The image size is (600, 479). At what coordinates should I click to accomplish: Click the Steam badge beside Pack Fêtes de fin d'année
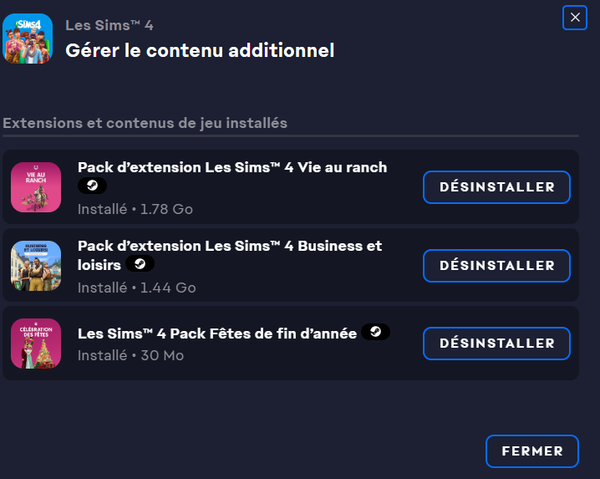(x=376, y=332)
